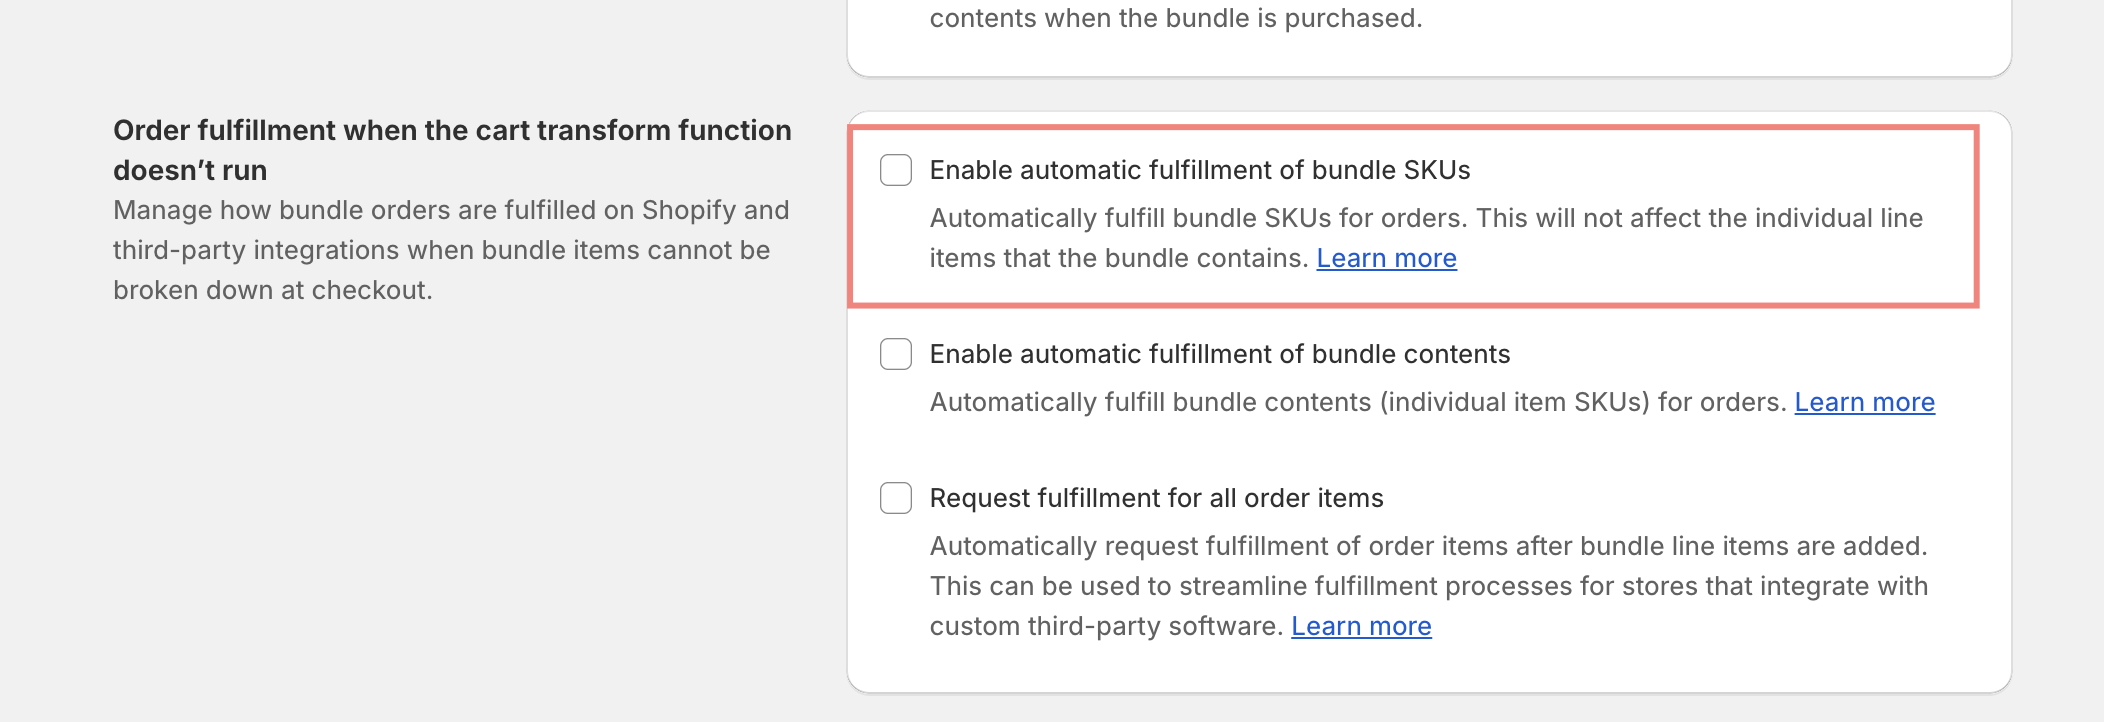
Task: Click the 'broken down at checkout' text
Action: point(273,290)
